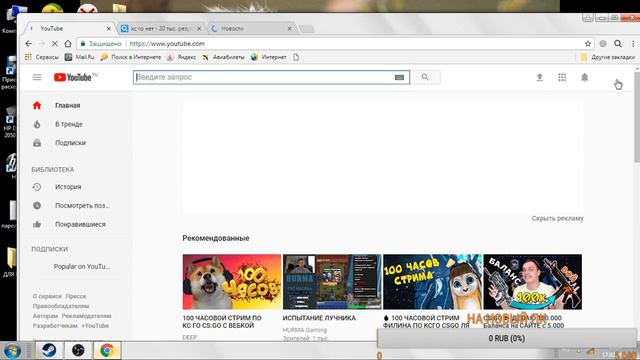Open the Интернет bookmark
This screenshot has height=360, width=640.
point(269,57)
